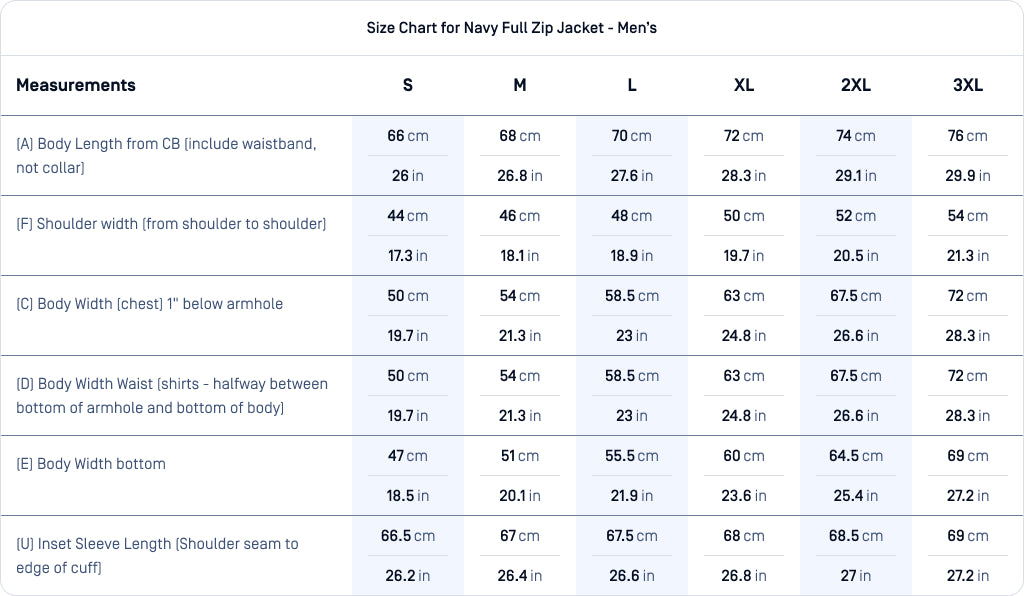Viewport: 1024px width, 596px height.
Task: Select the M size column header
Action: coord(520,85)
